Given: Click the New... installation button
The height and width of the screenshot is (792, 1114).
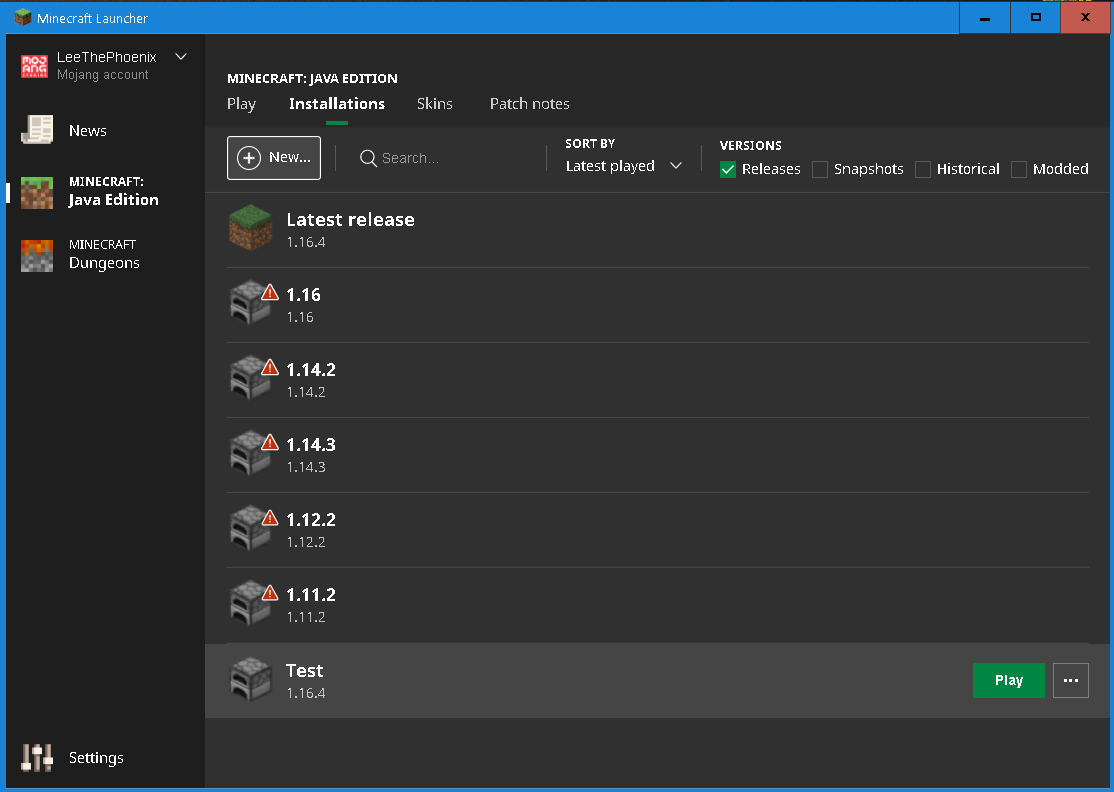Looking at the screenshot, I should click(274, 158).
